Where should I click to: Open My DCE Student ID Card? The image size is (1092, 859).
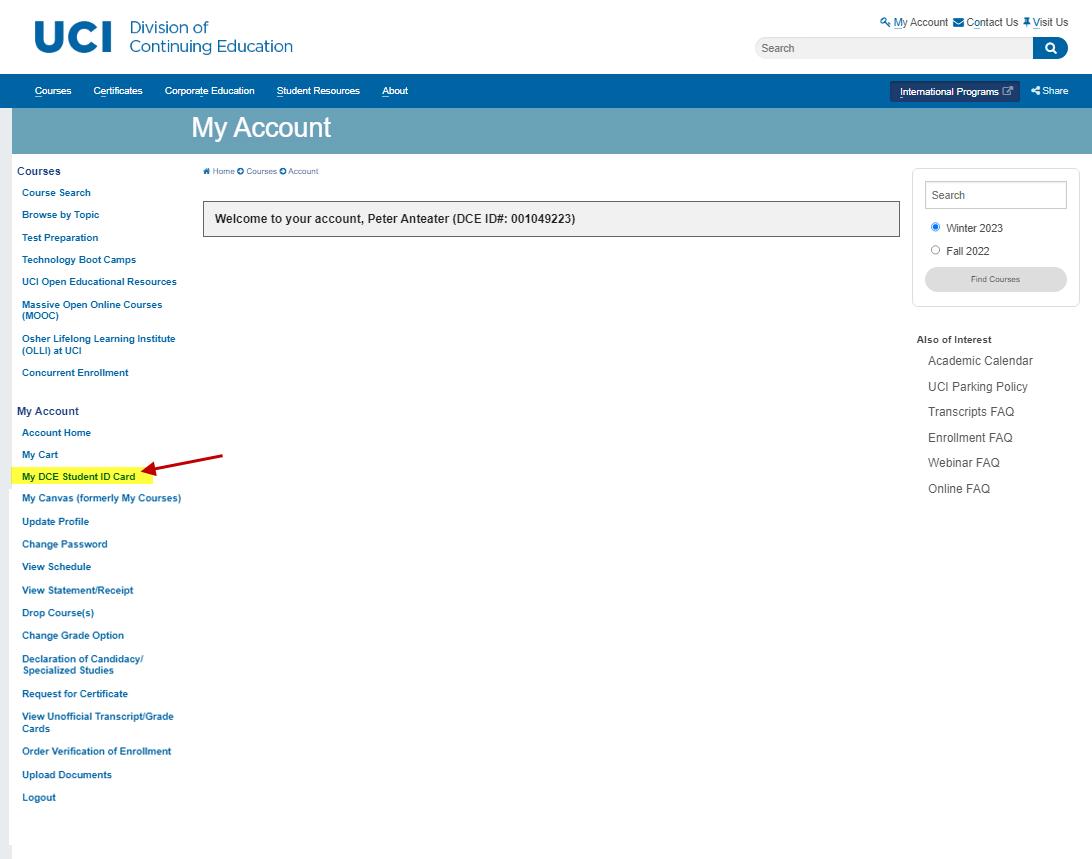(78, 476)
